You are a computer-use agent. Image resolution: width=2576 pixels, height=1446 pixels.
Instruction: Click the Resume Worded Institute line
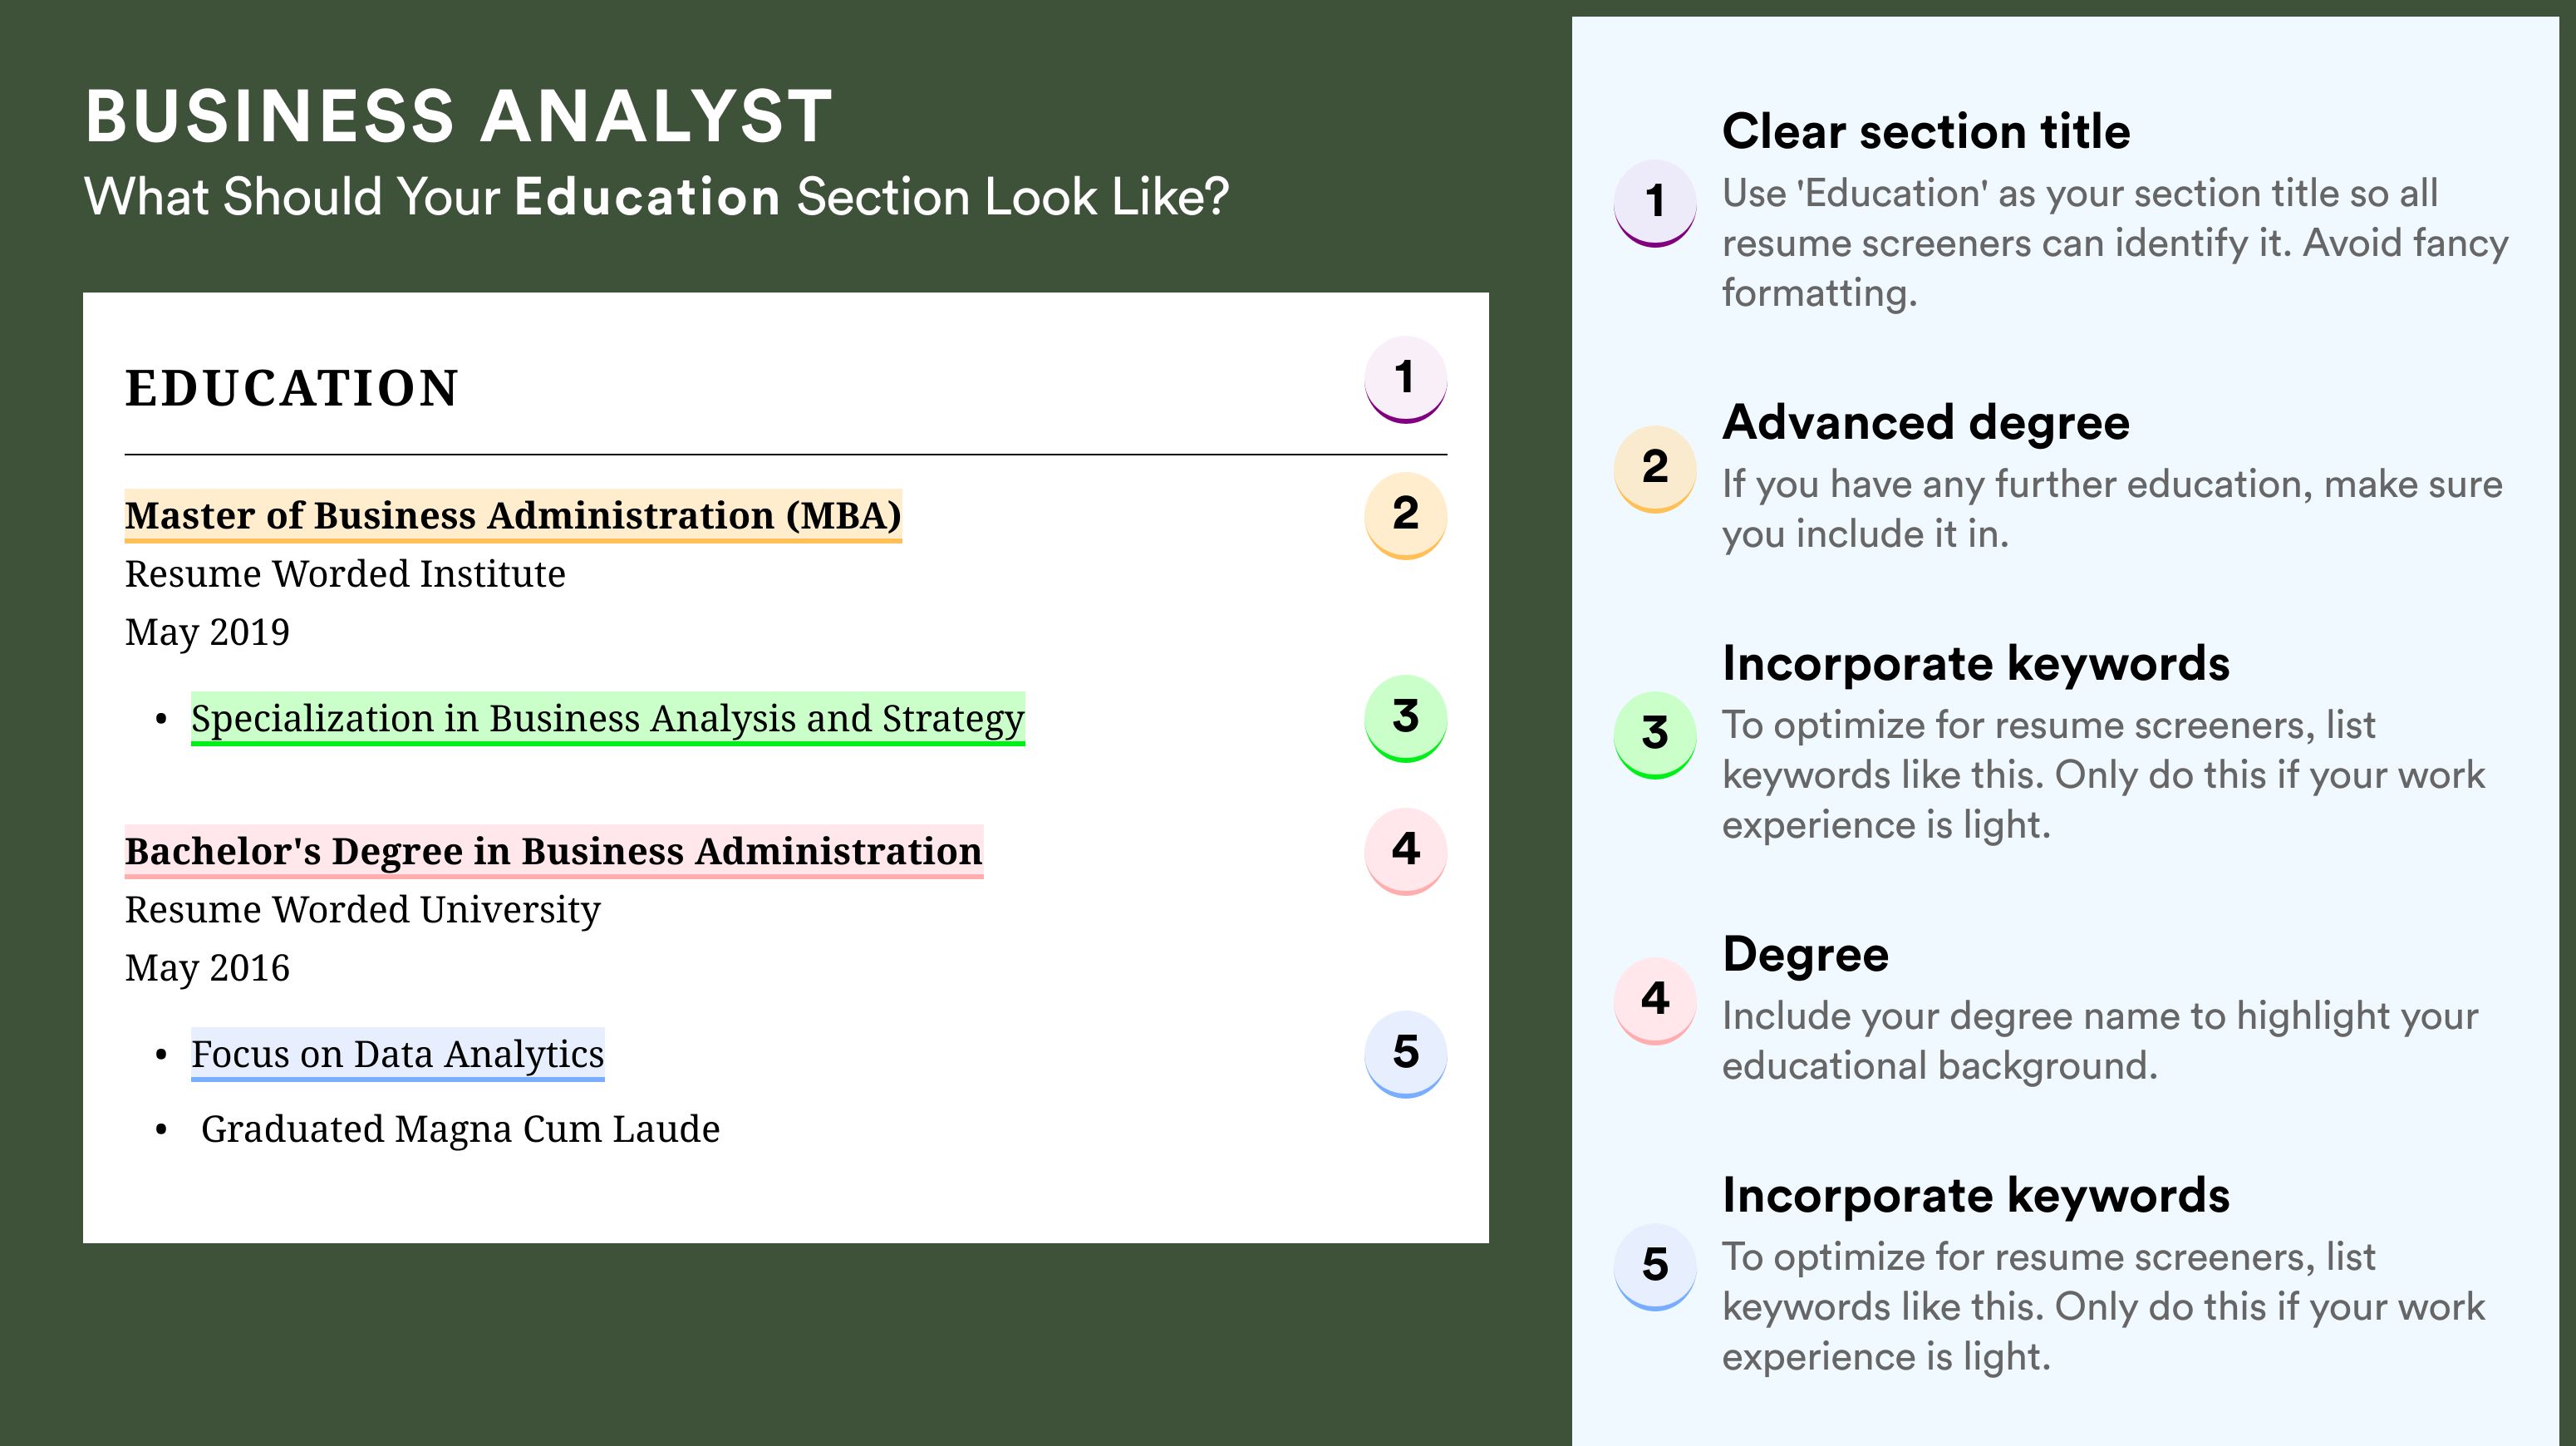click(x=345, y=574)
